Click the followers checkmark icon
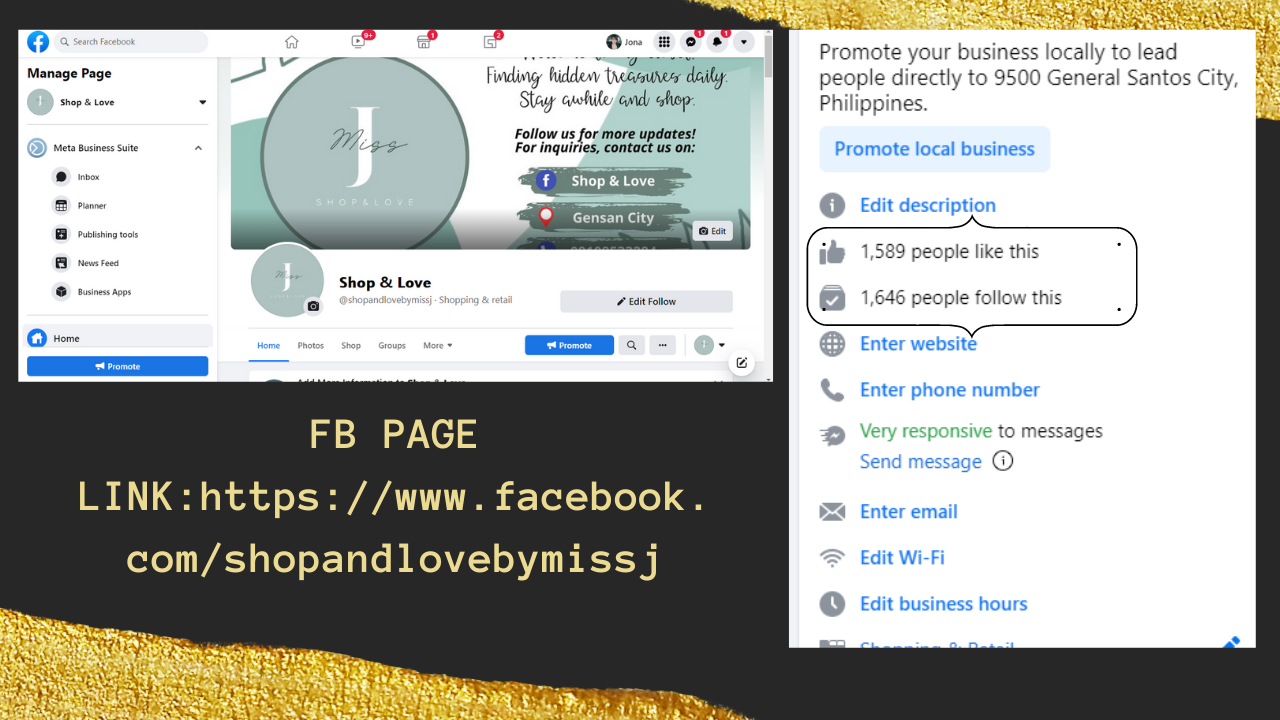 832,298
